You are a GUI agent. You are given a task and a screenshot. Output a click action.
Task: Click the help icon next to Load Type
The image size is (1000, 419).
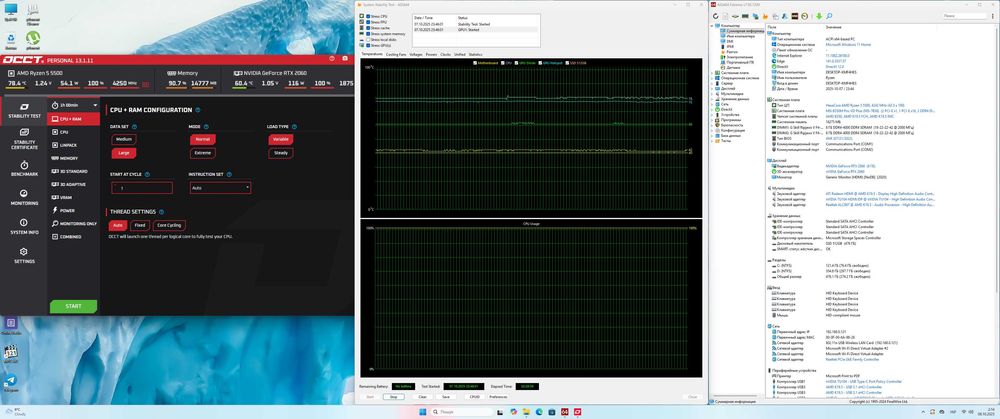[x=294, y=127]
